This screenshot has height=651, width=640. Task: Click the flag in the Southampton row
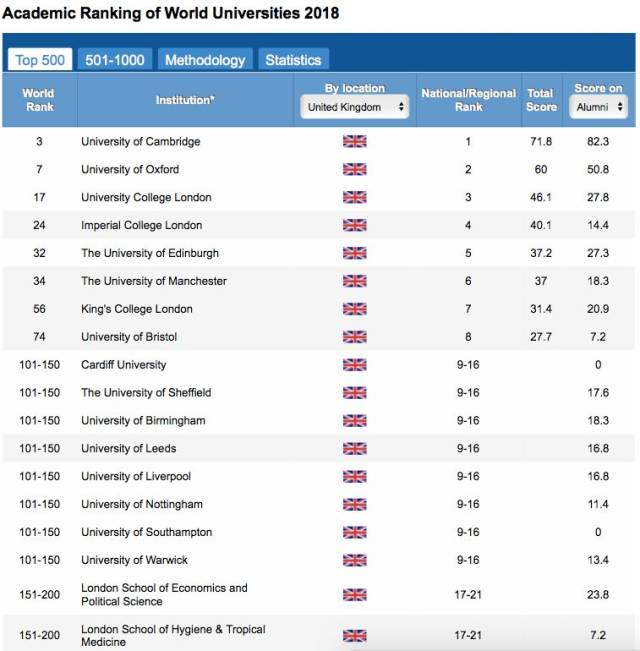pos(355,532)
